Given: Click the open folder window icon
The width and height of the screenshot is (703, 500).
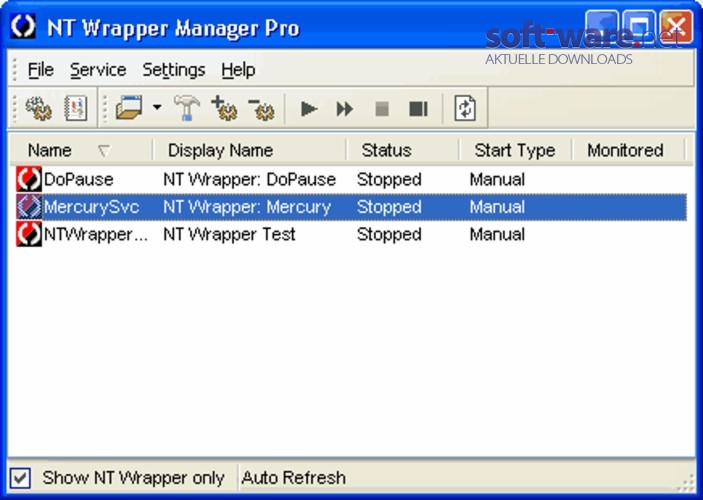Looking at the screenshot, I should click(x=129, y=108).
